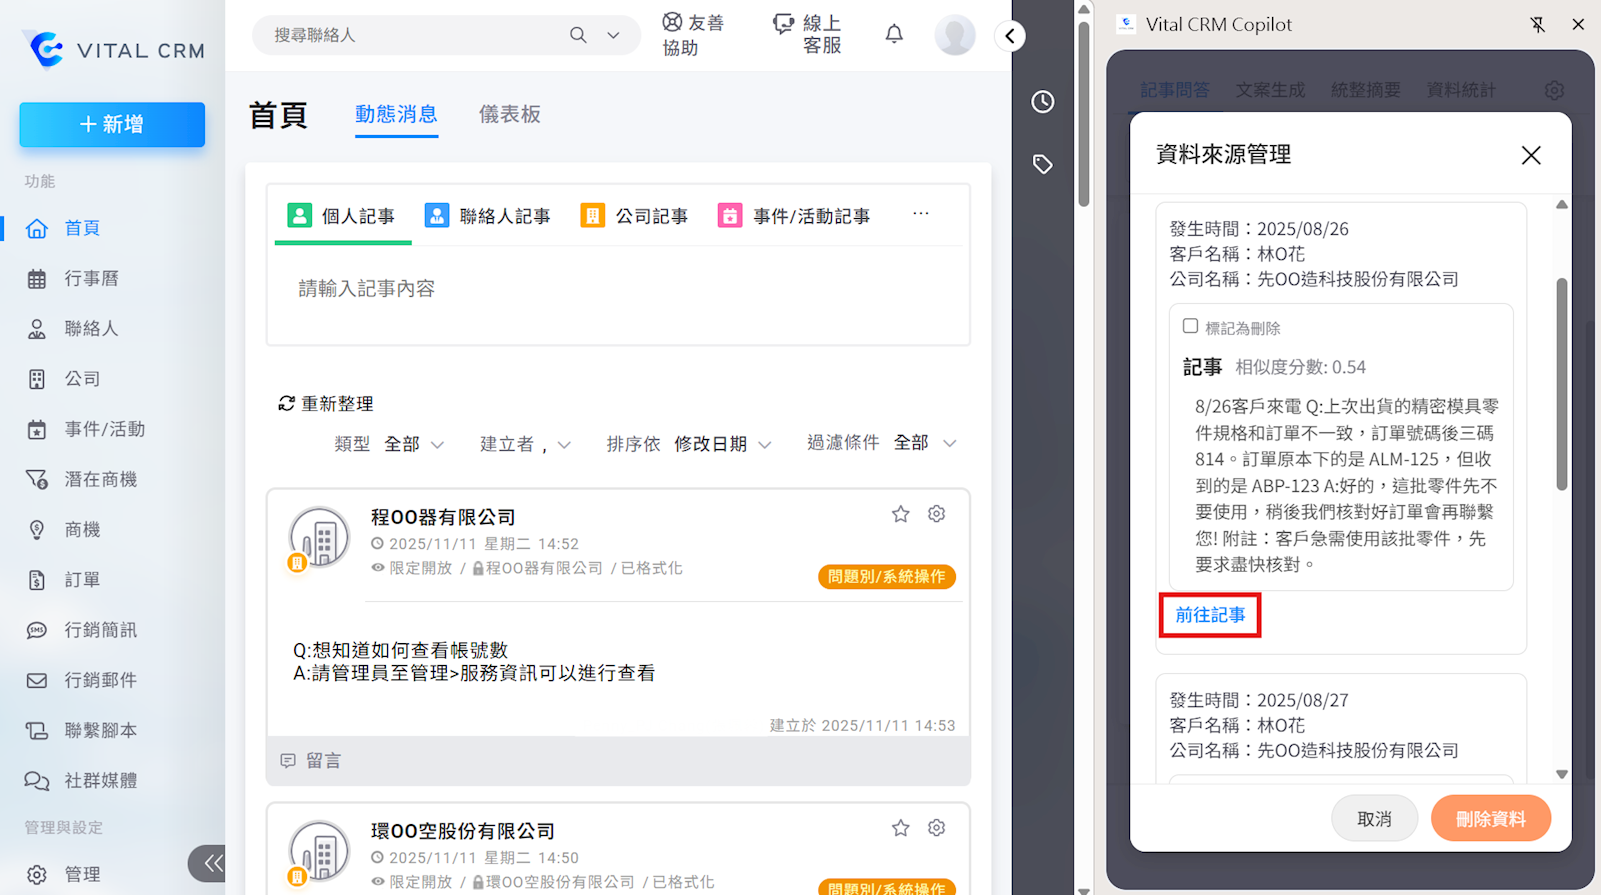Star the 程OO器有限公司 note
This screenshot has width=1601, height=895.
(x=900, y=514)
